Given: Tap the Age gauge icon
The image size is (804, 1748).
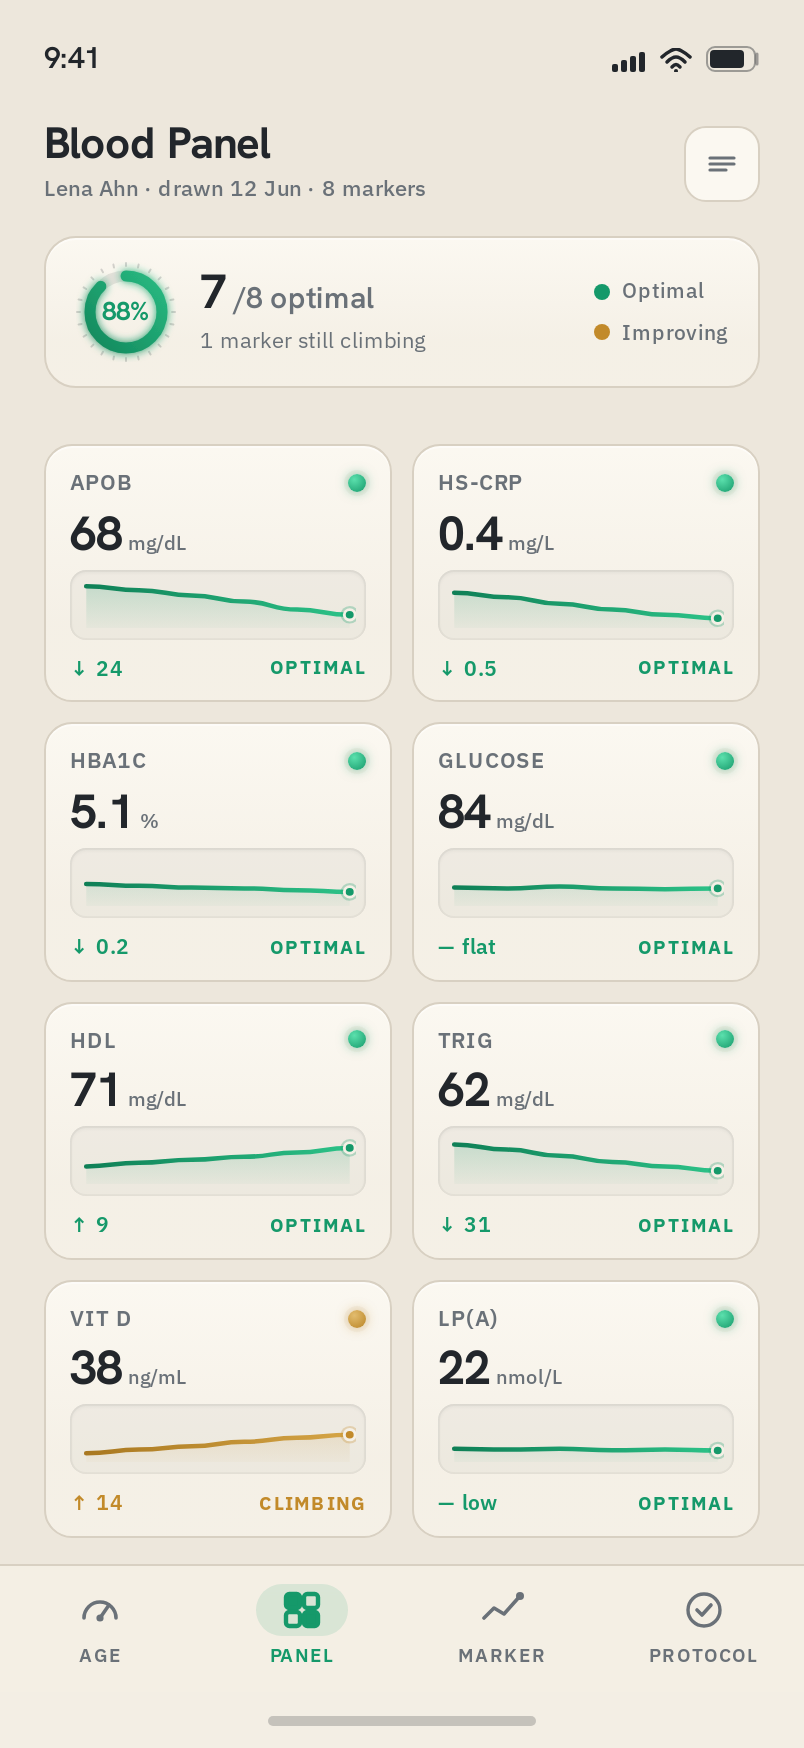Looking at the screenshot, I should [100, 1610].
